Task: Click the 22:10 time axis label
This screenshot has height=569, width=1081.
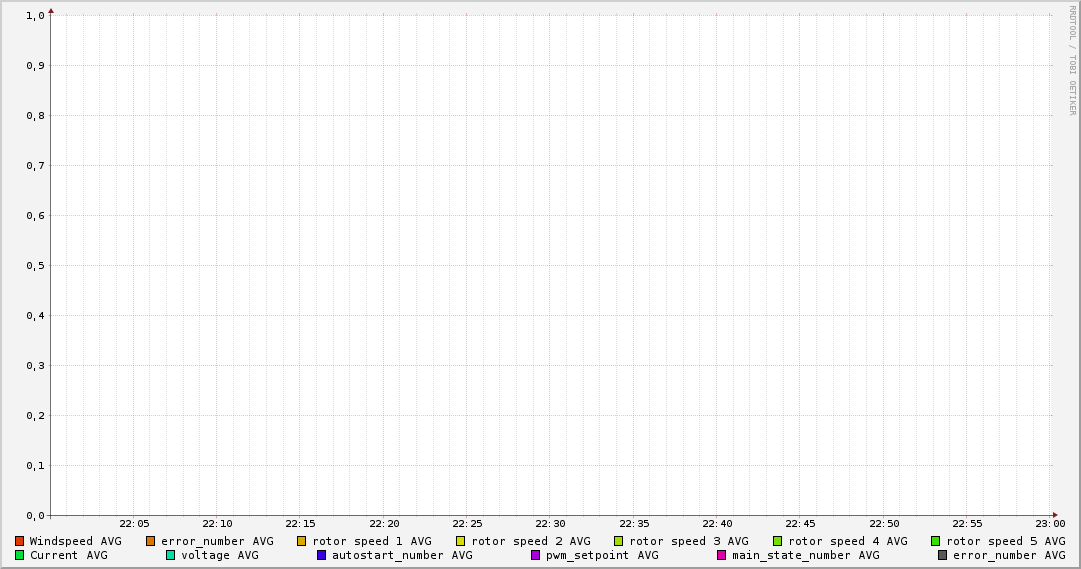Action: [x=217, y=524]
